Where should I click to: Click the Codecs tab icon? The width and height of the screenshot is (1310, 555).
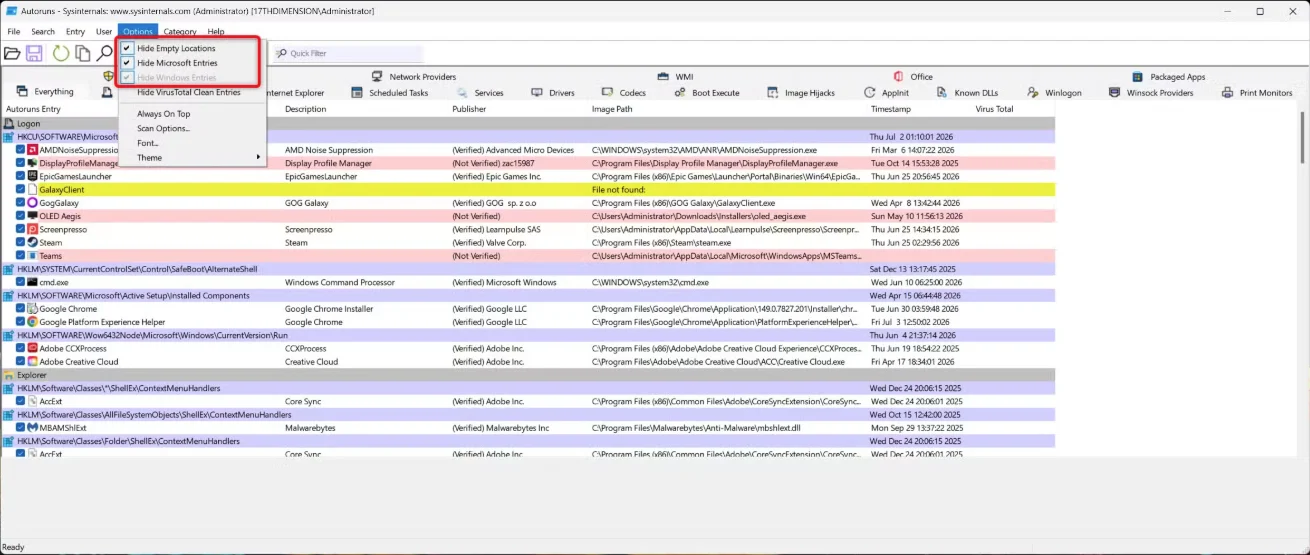[608, 92]
